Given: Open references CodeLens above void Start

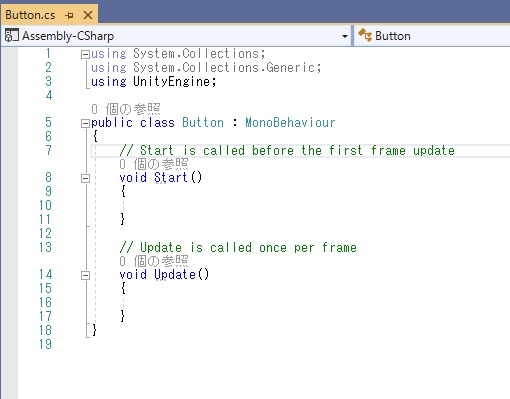Looking at the screenshot, I should [154, 164].
